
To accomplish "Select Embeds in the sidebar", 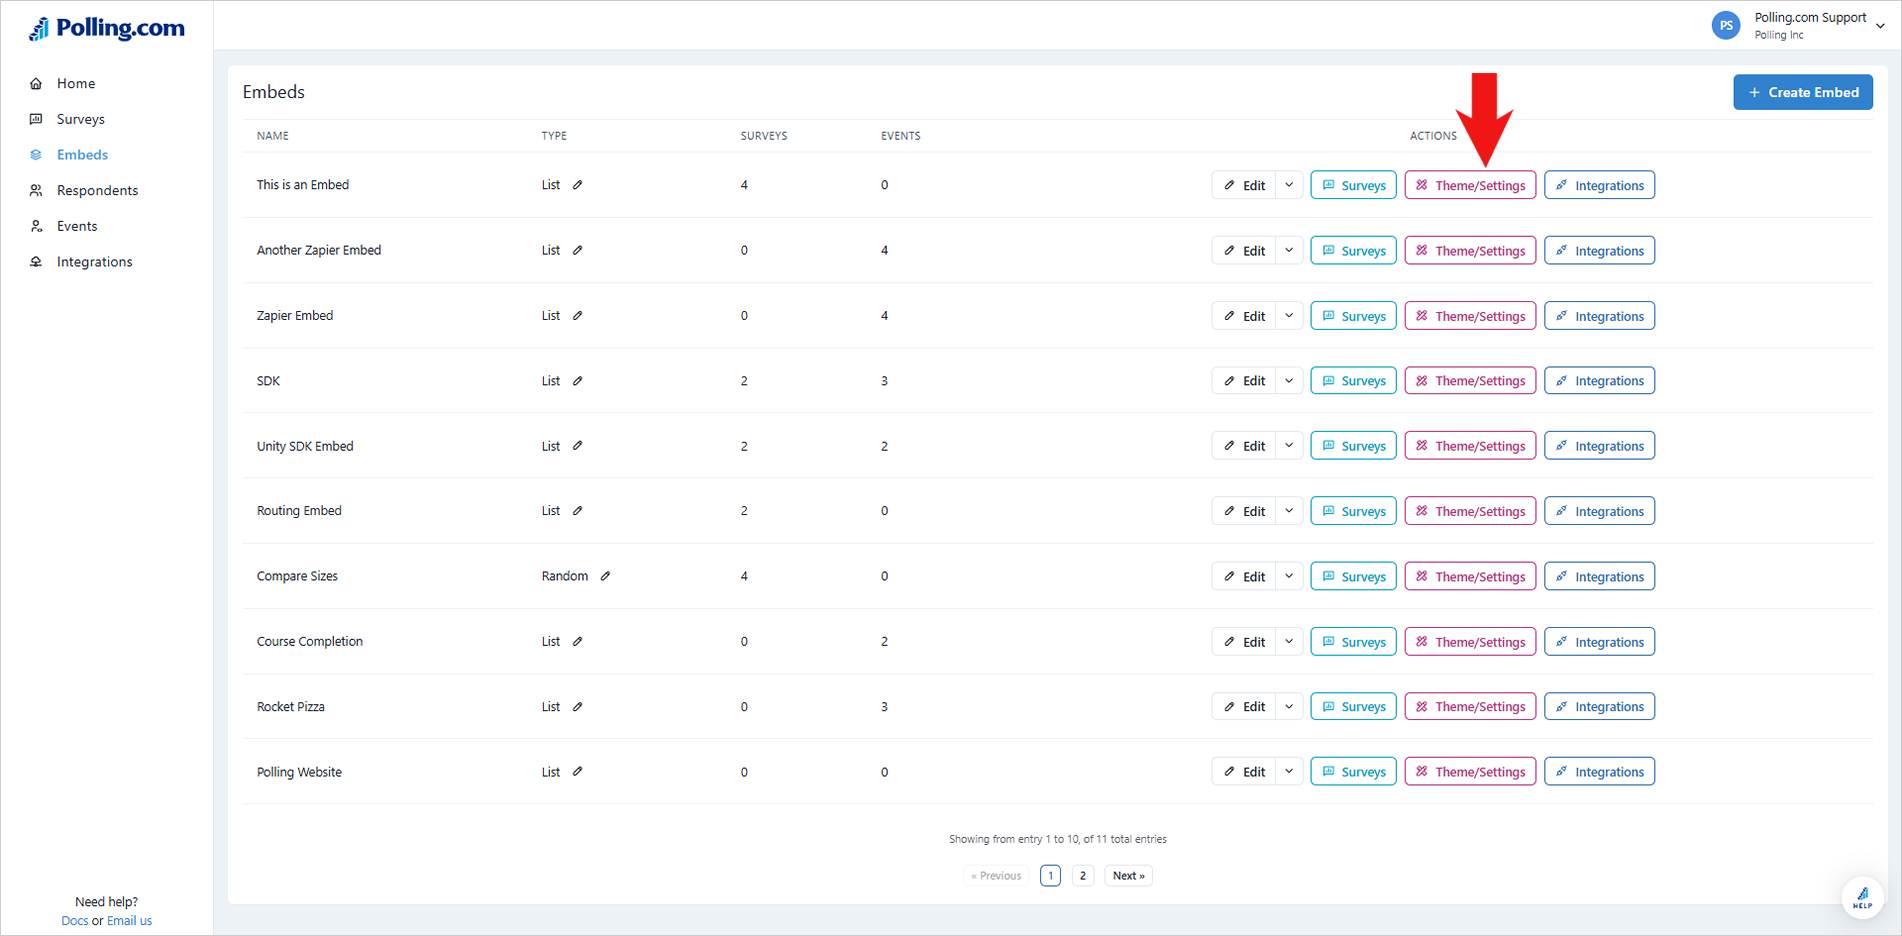I will click(x=82, y=155).
